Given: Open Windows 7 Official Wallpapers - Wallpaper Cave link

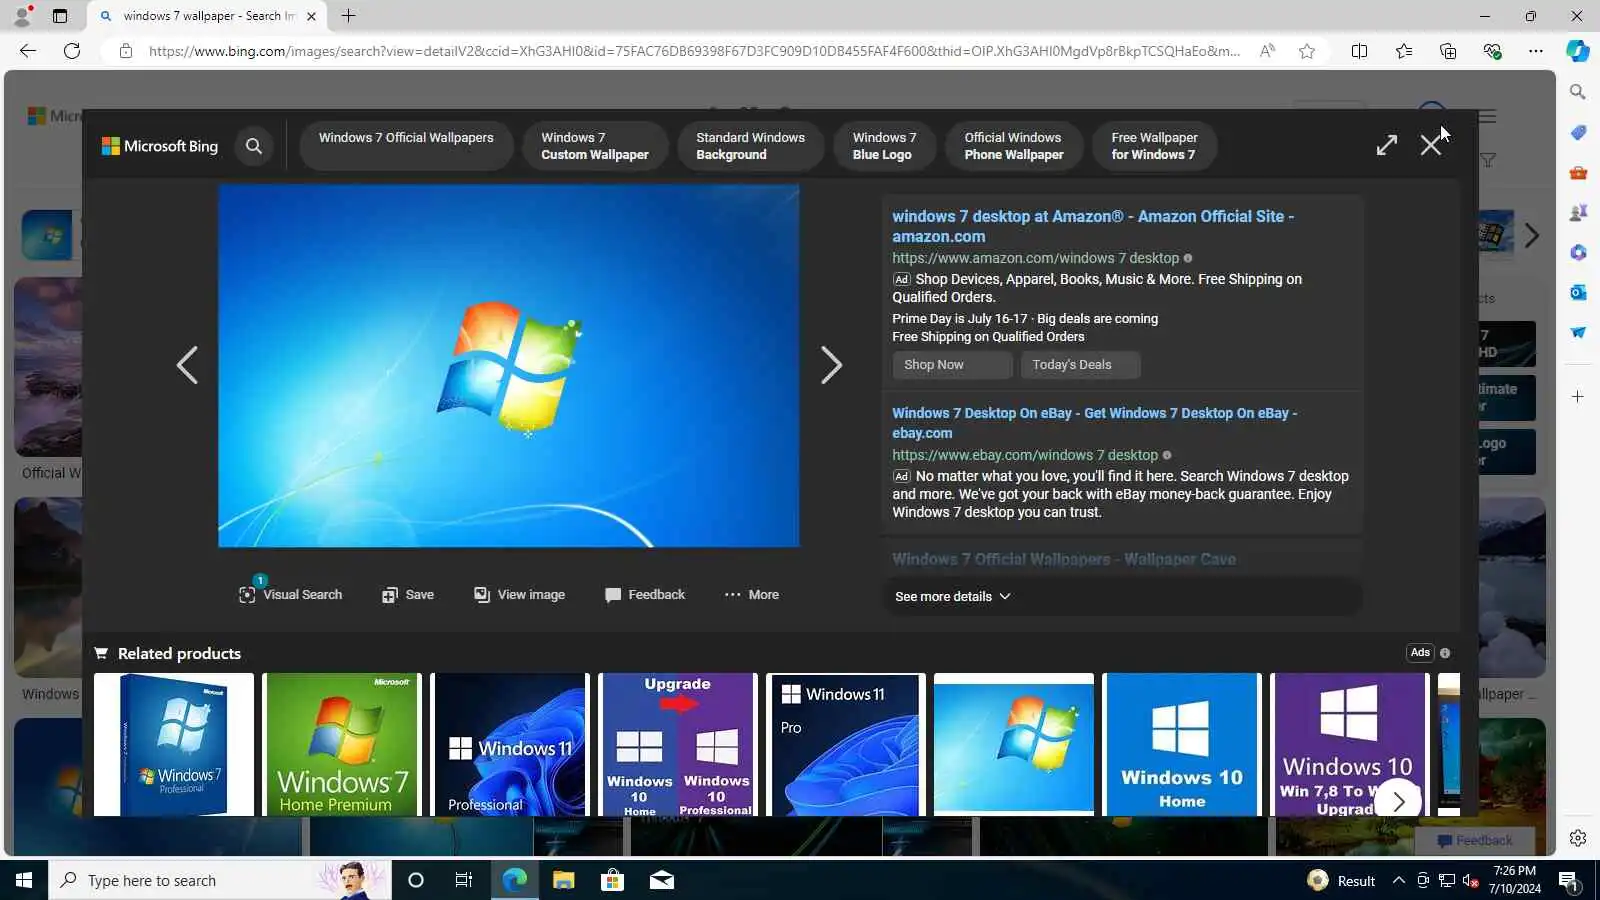Looking at the screenshot, I should click(1064, 559).
